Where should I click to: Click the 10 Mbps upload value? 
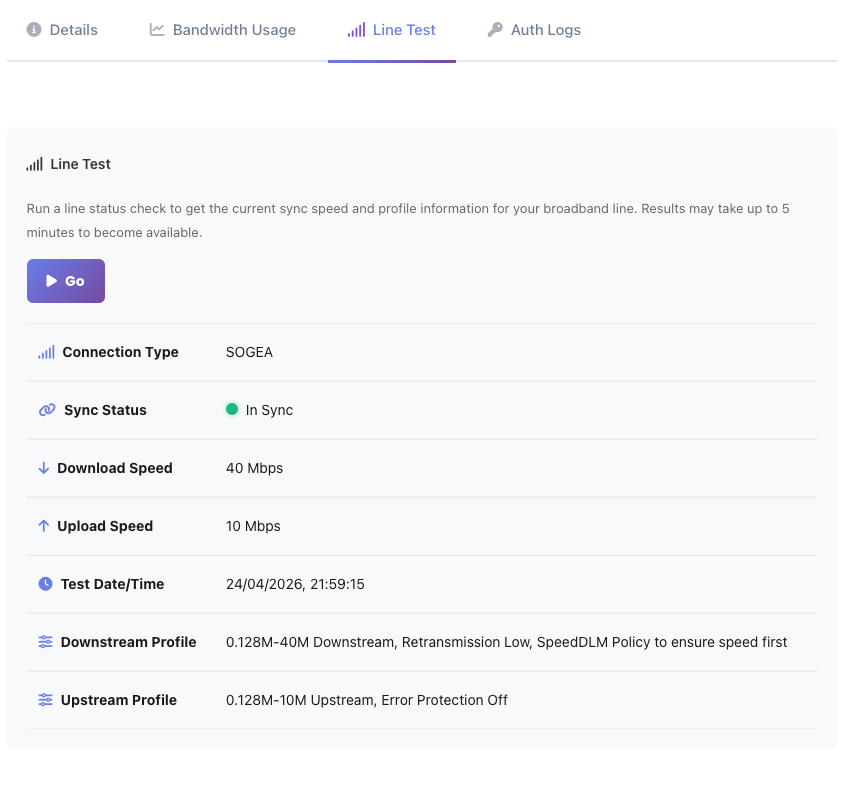[253, 526]
